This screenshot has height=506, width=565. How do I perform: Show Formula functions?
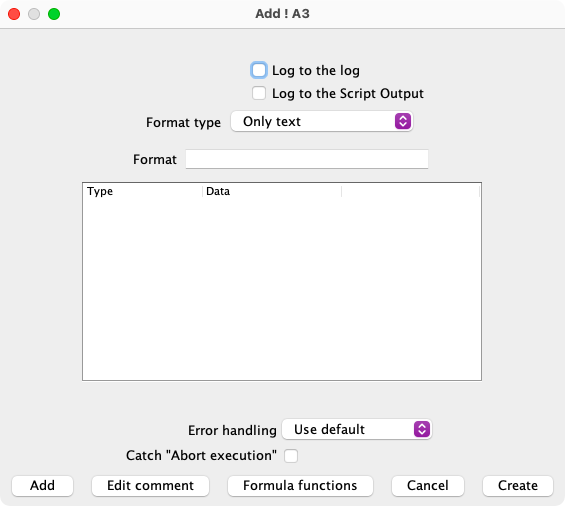[300, 485]
